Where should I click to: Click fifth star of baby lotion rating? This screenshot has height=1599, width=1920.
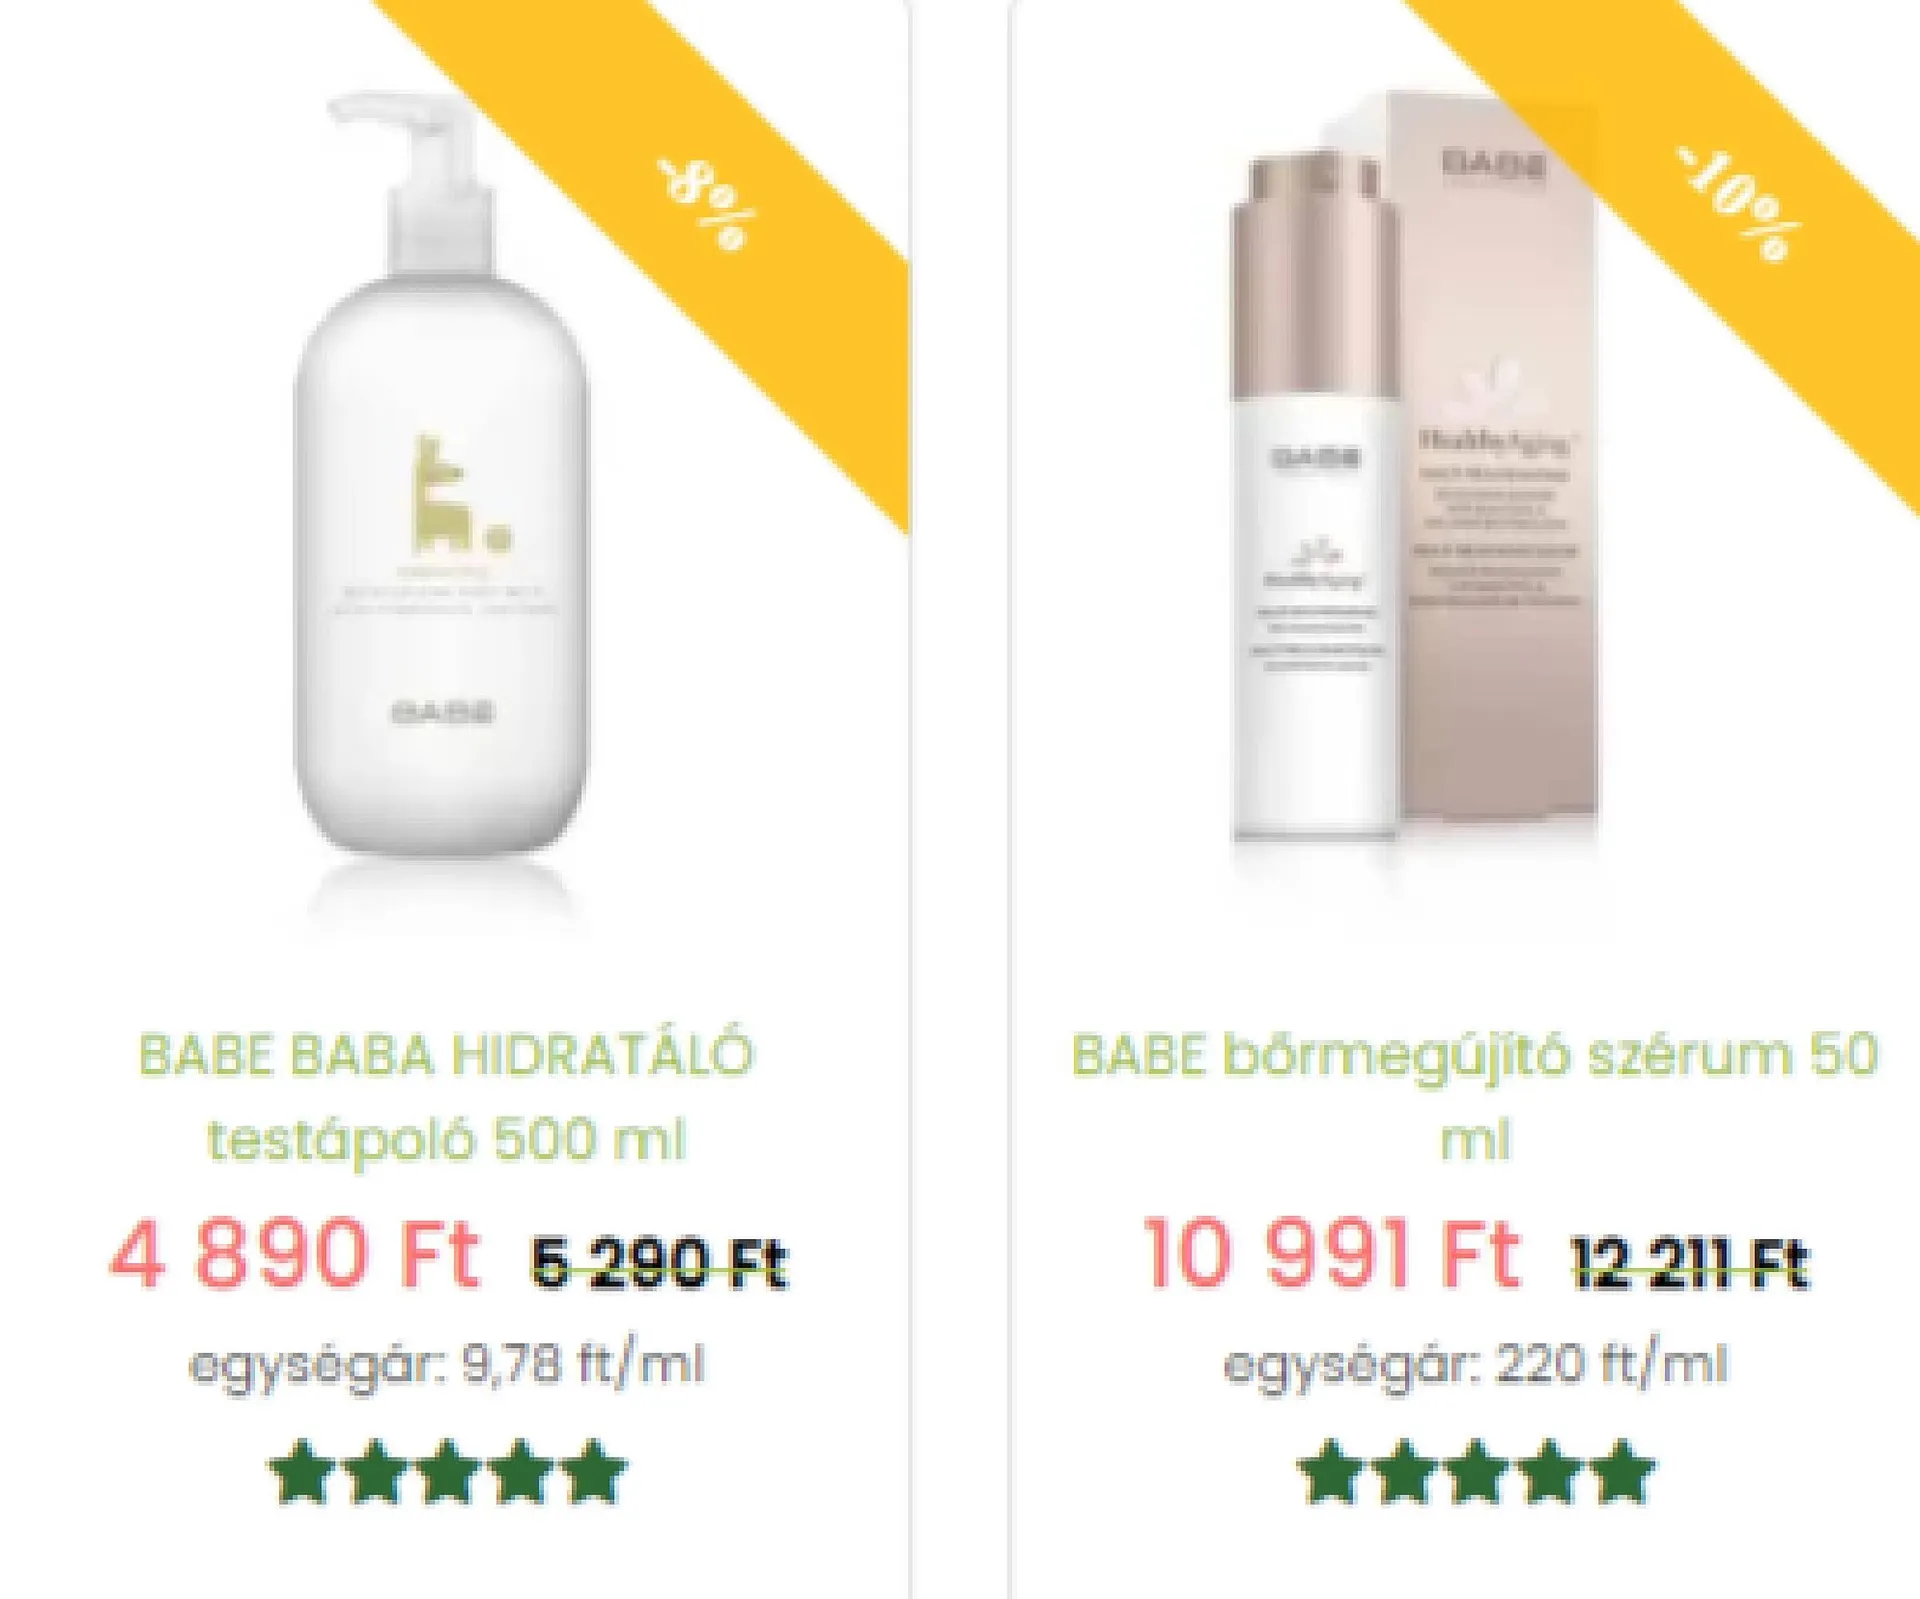(x=593, y=1471)
